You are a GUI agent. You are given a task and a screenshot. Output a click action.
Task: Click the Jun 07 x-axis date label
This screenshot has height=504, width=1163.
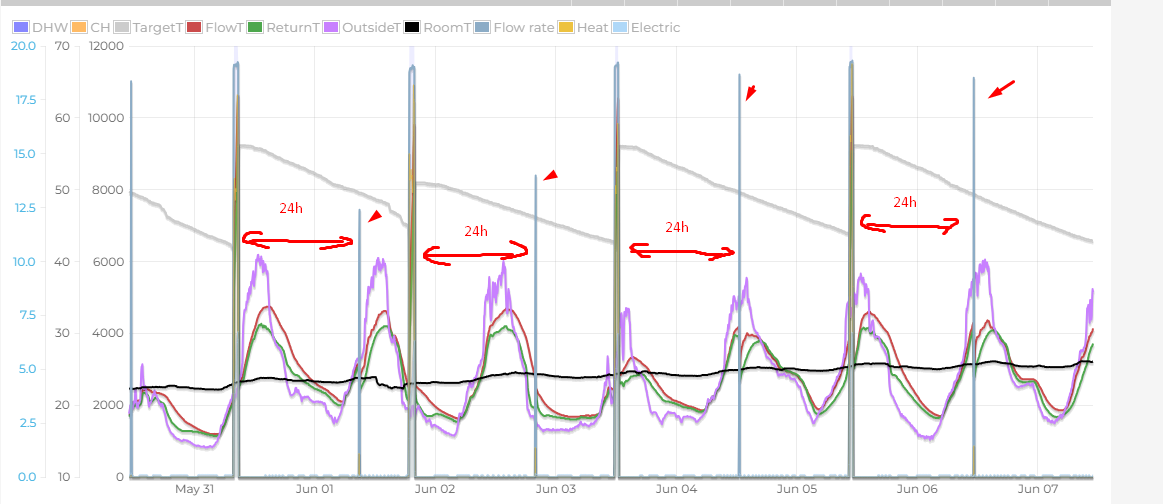click(x=1037, y=490)
